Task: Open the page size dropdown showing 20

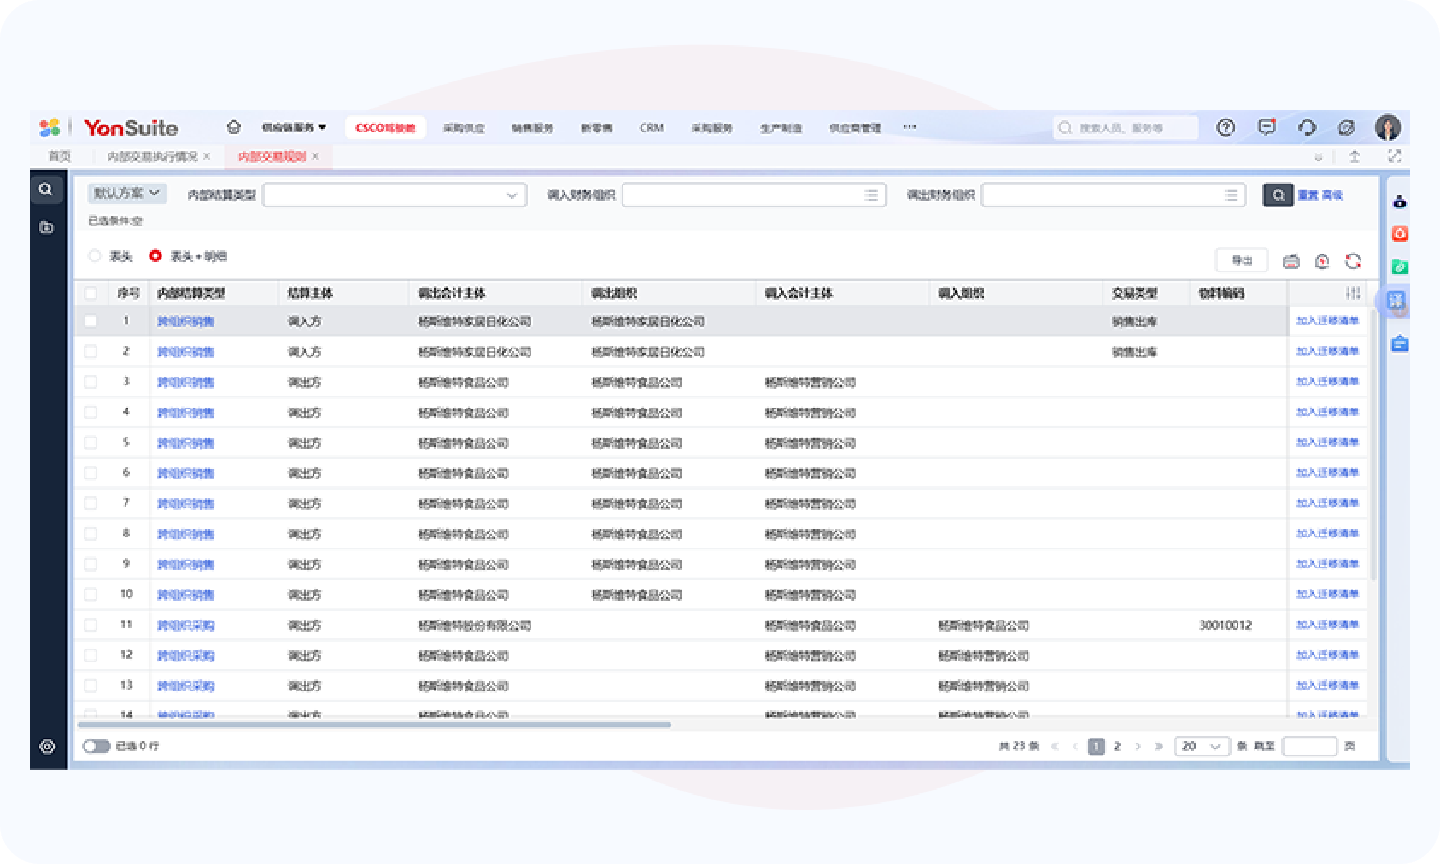Action: pos(1202,746)
